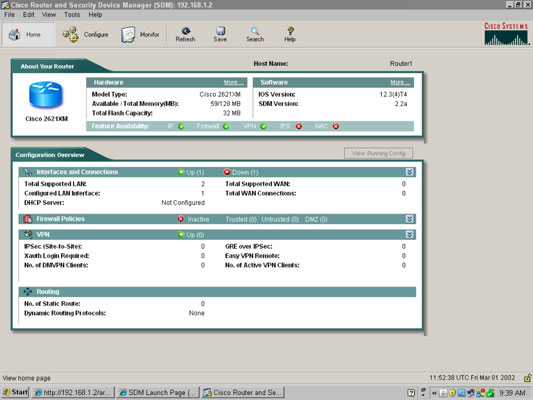Click the lock icon in status bar
The height and width of the screenshot is (400, 533).
tap(527, 377)
